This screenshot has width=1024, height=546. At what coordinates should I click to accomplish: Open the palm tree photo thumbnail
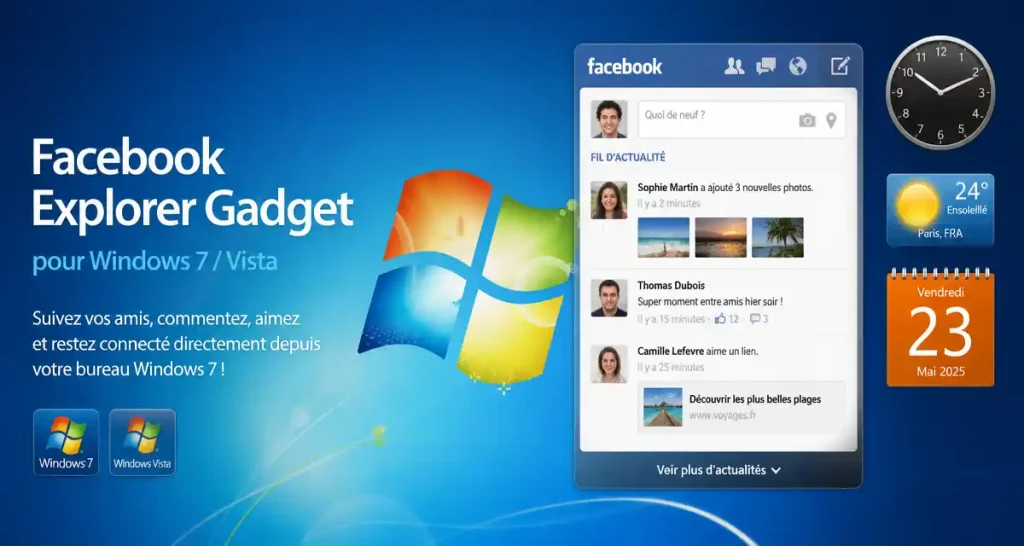coord(778,237)
